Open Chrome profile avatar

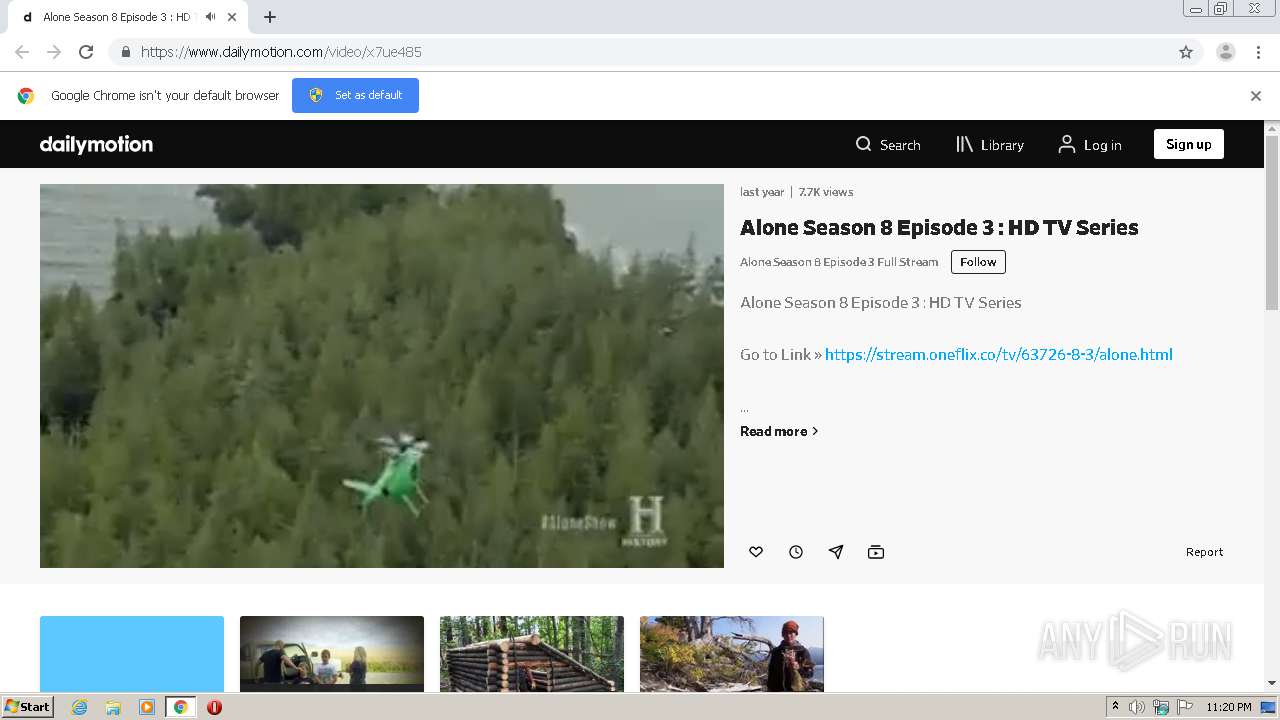[x=1226, y=52]
